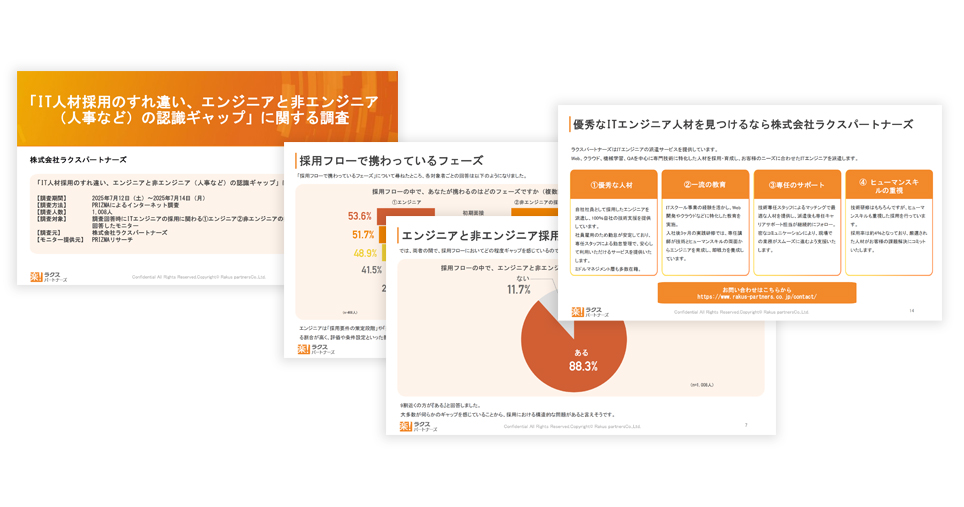The image size is (964, 507).
Task: Click the 51.7% value in the bar chart
Action: click(x=363, y=235)
